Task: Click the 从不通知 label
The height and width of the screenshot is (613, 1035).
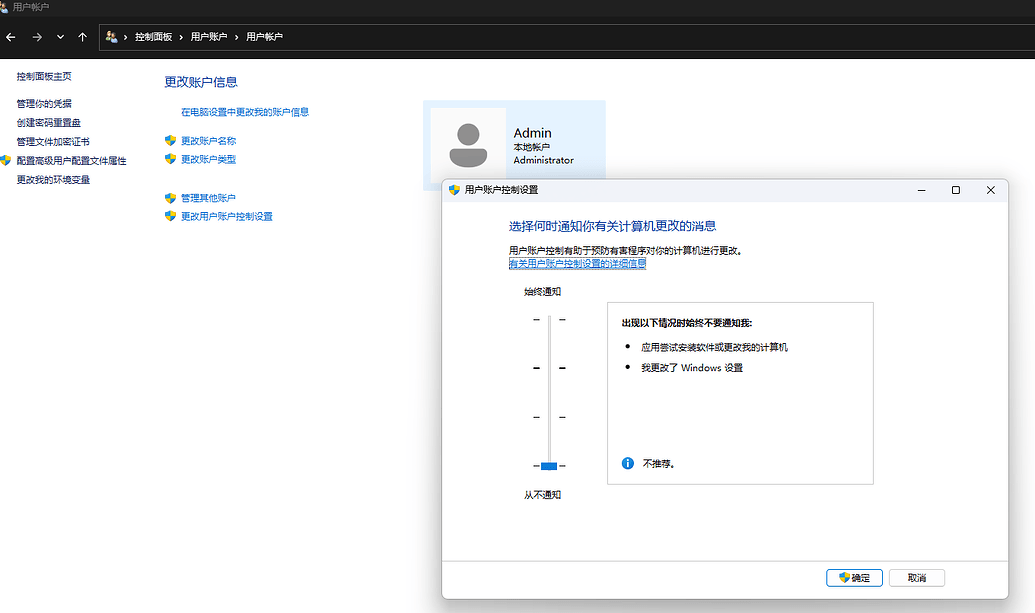Action: click(x=543, y=495)
